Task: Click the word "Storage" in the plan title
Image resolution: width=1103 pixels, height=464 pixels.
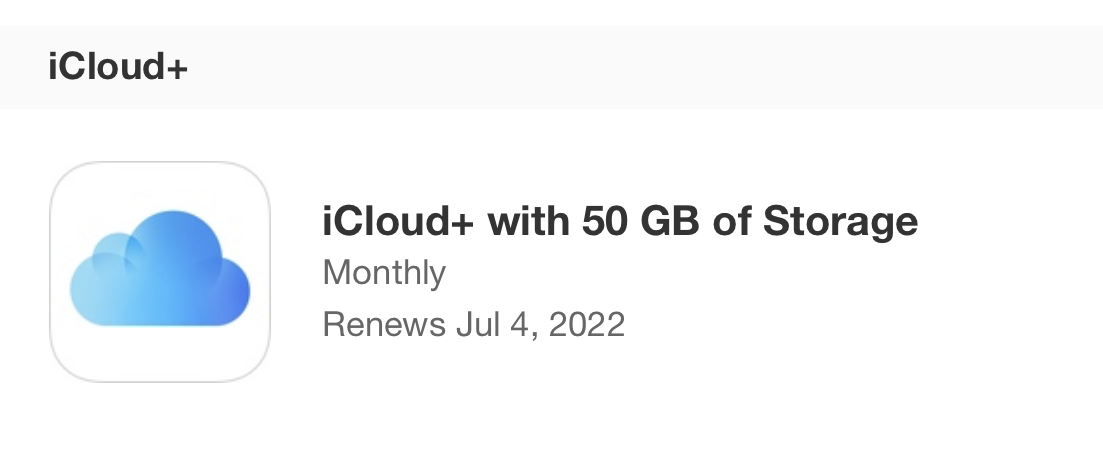Action: 840,221
